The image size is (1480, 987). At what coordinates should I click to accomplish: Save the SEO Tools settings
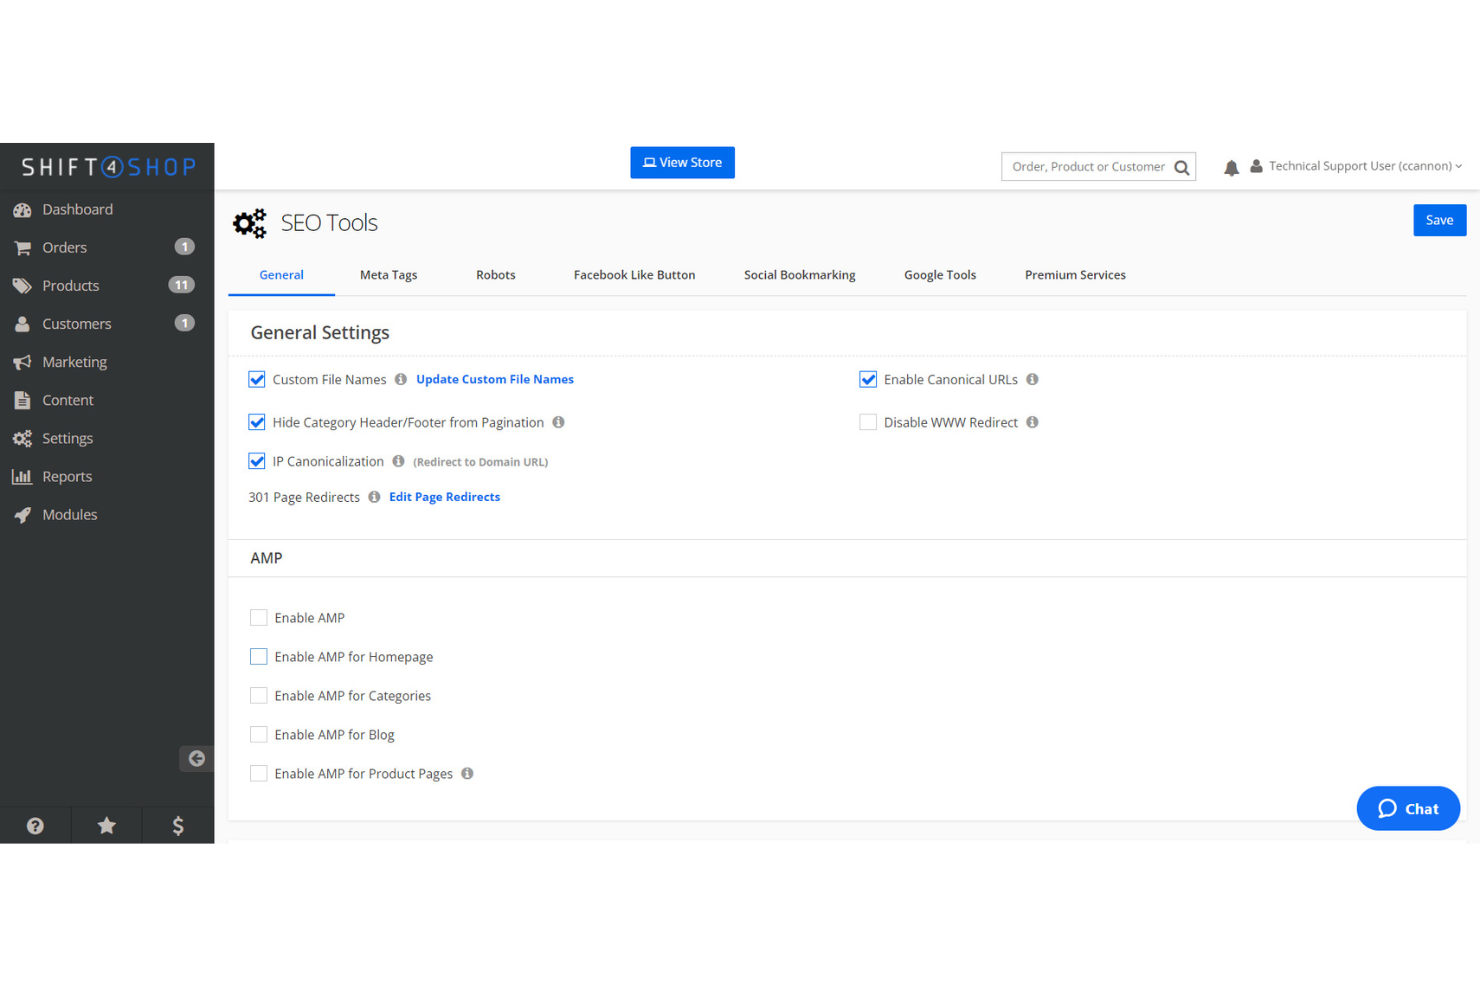click(x=1439, y=220)
